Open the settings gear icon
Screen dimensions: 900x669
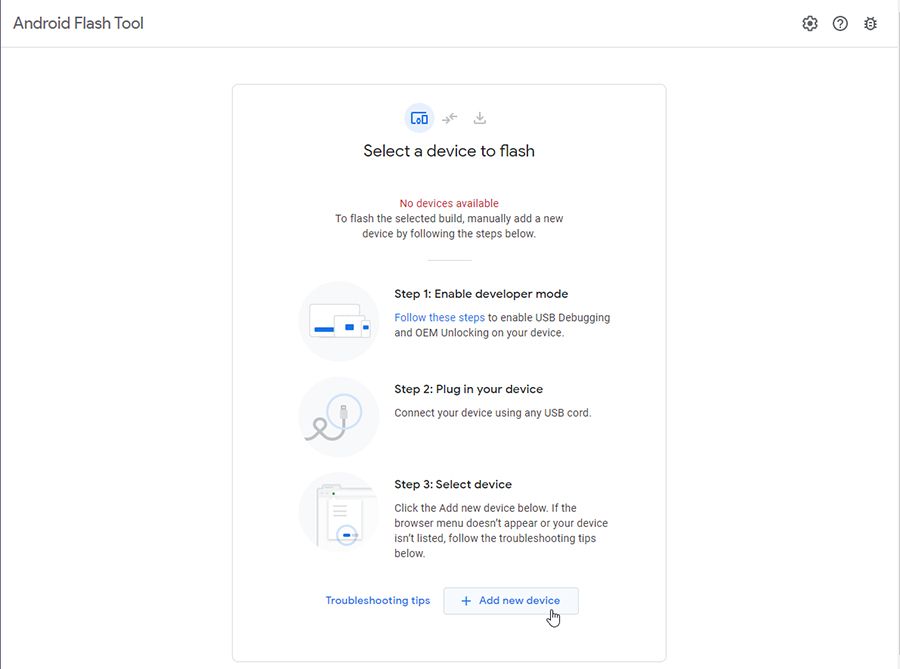click(x=810, y=24)
